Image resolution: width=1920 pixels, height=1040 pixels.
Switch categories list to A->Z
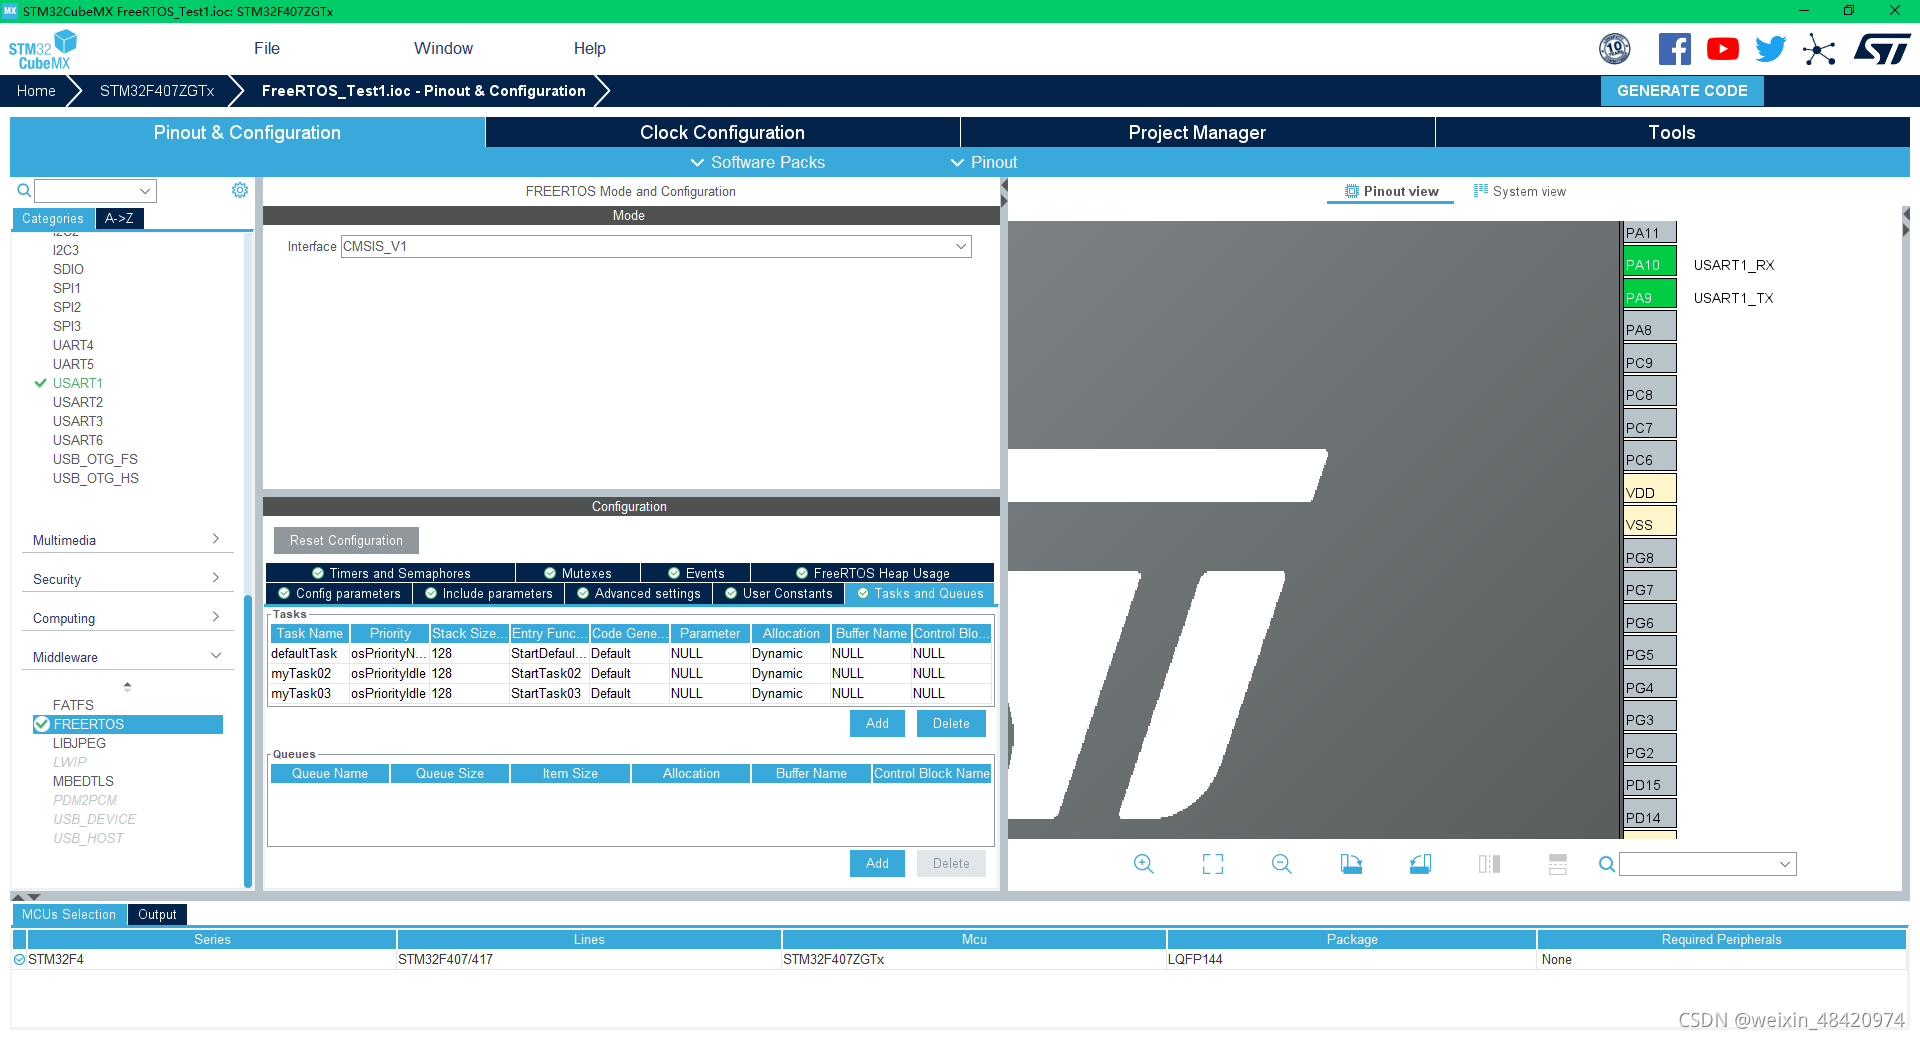(x=119, y=218)
